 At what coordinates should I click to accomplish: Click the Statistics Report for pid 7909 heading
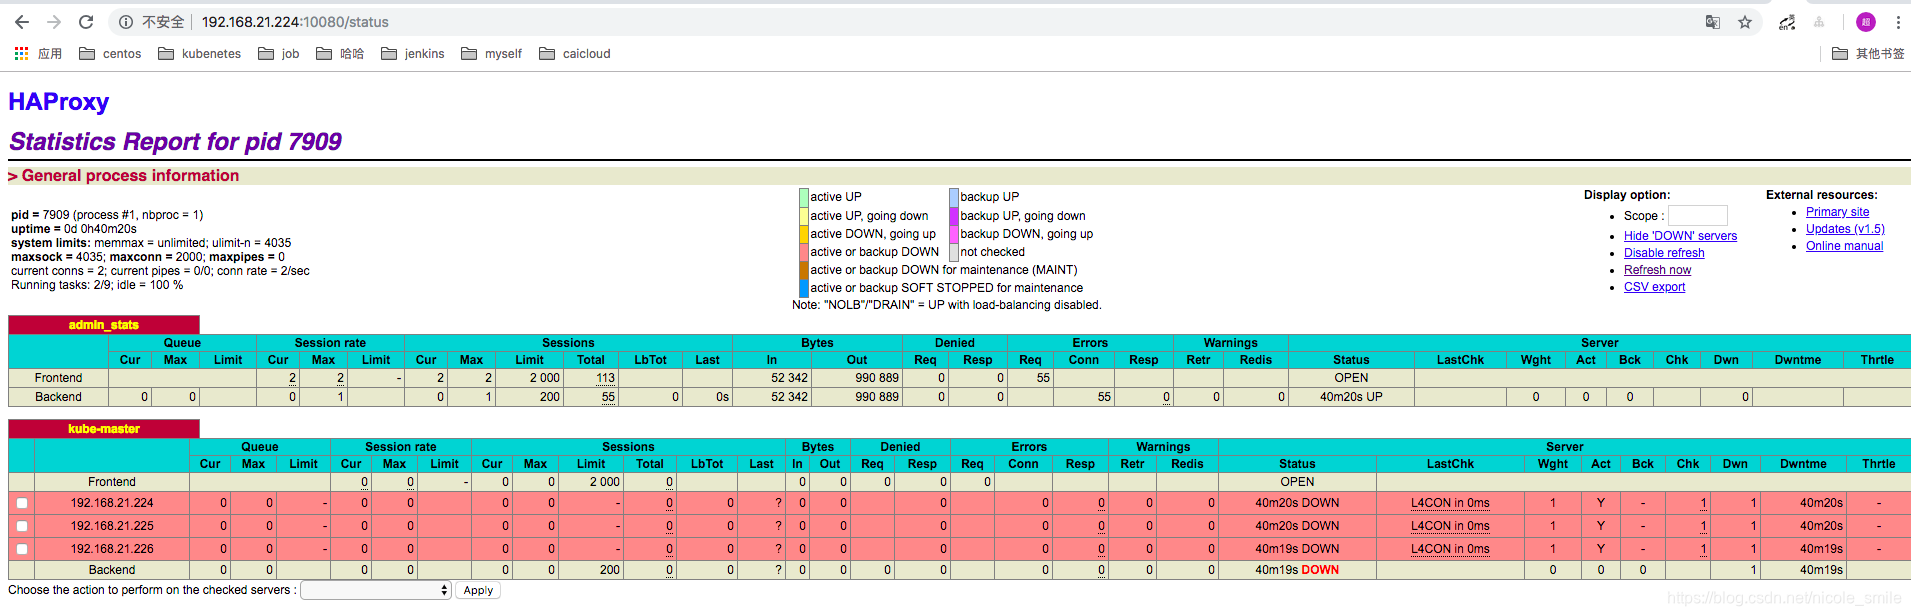click(x=176, y=142)
